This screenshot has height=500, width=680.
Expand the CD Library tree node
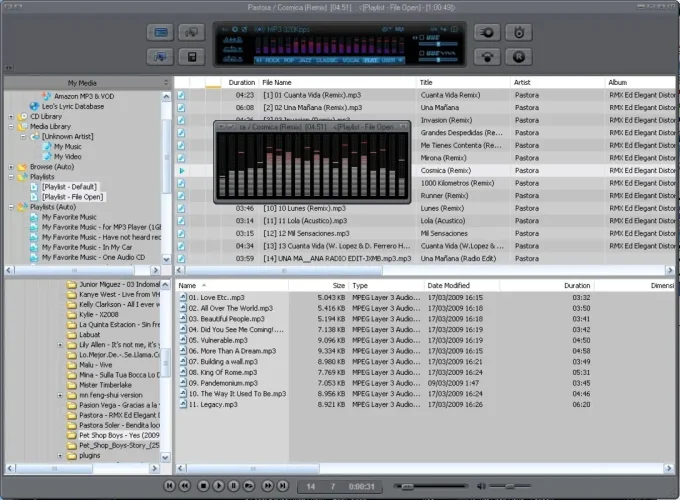11,117
